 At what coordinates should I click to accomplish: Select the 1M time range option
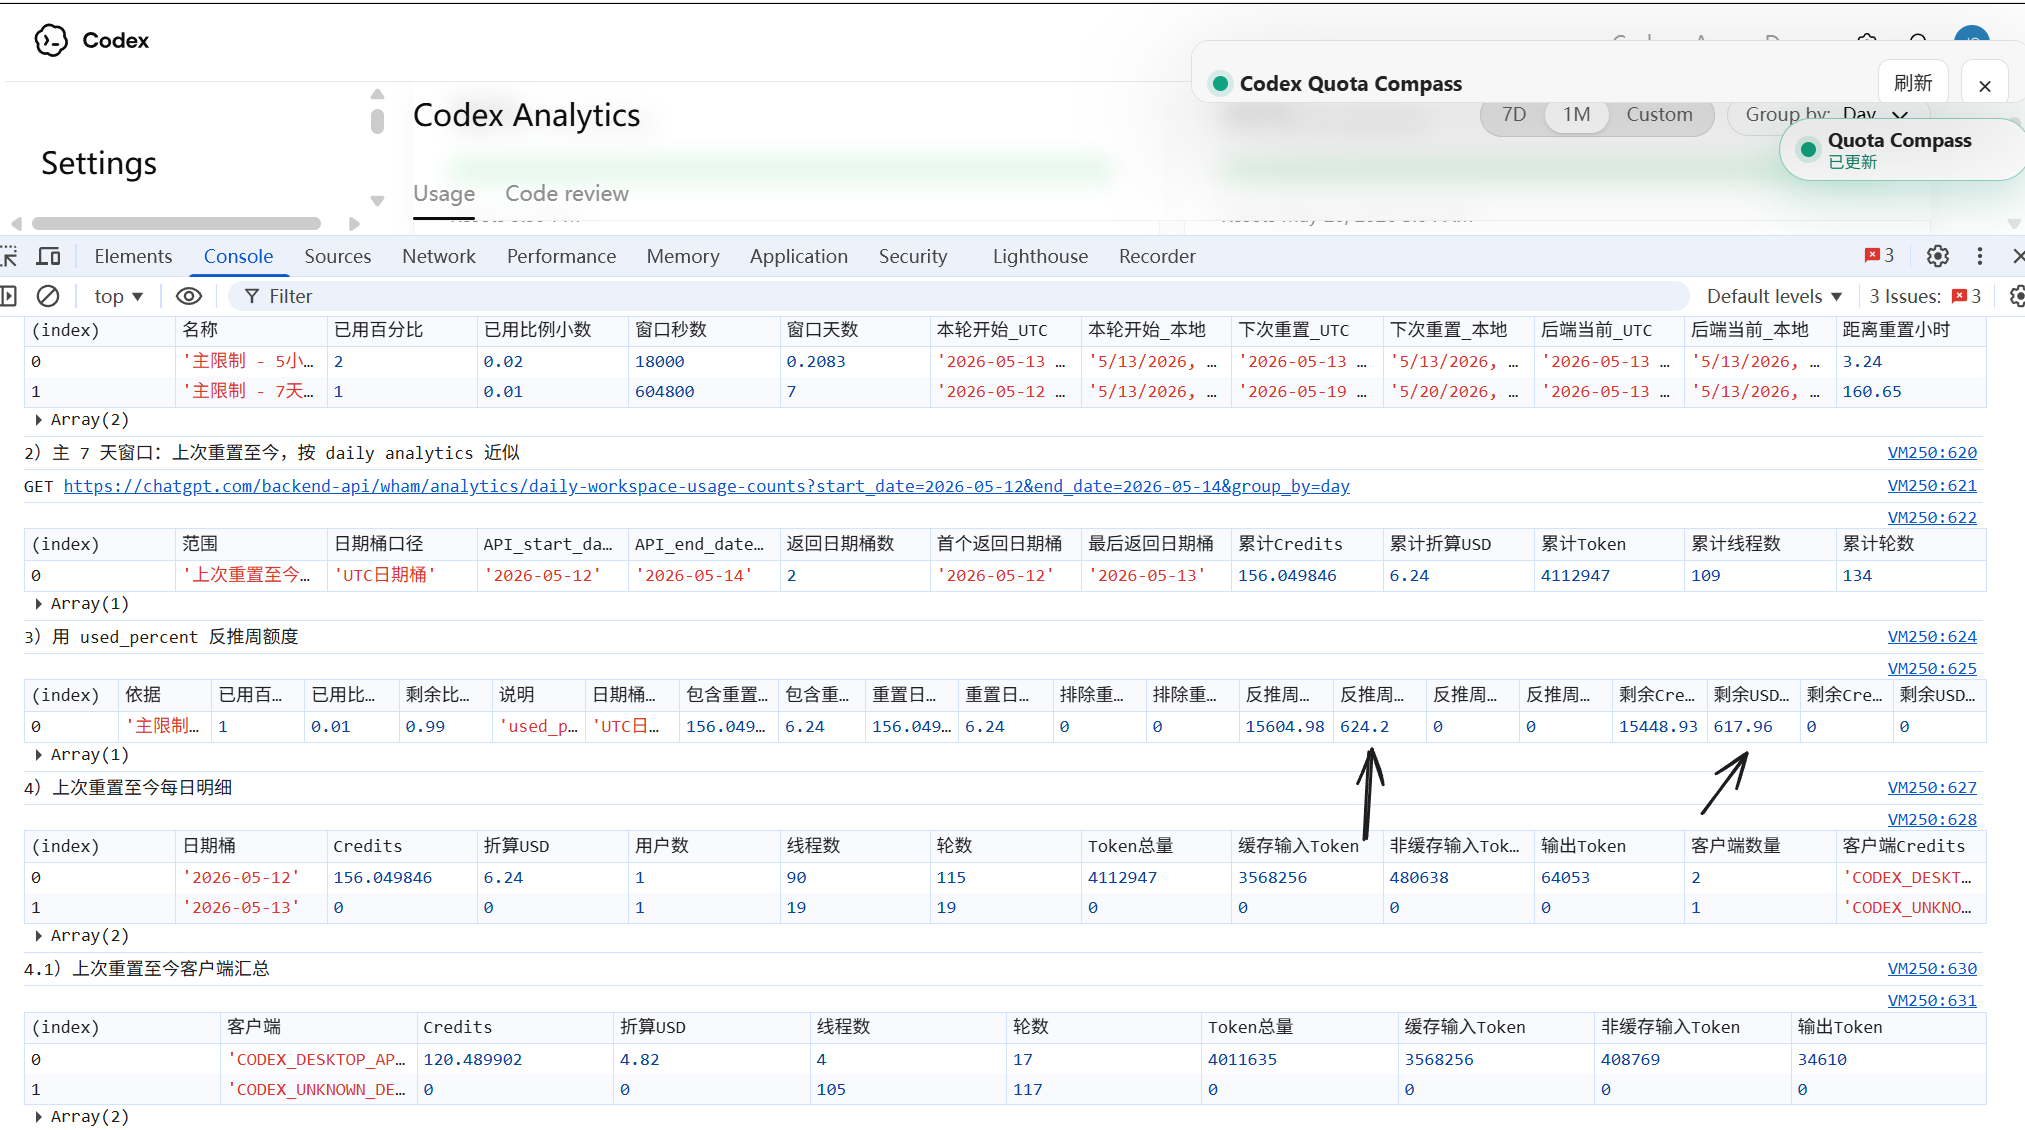(x=1577, y=114)
